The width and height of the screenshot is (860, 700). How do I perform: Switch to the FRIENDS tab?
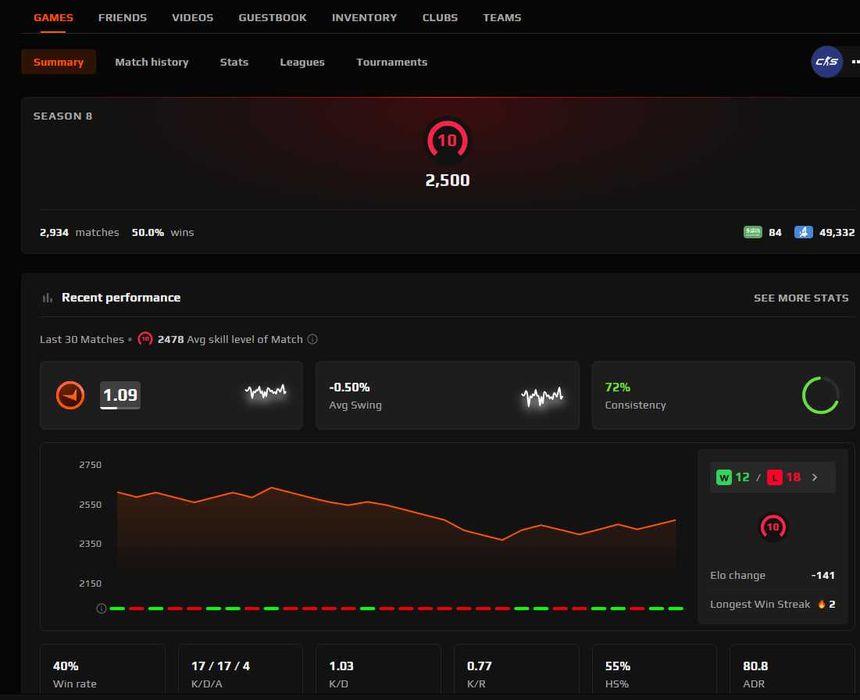[122, 18]
